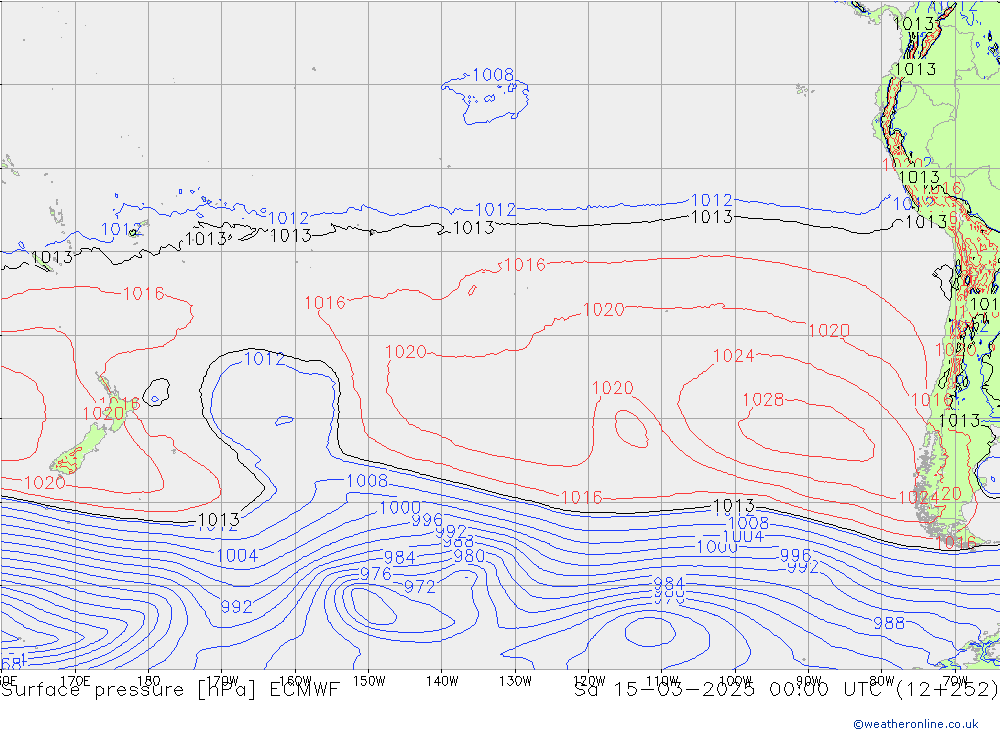Click the 140W longitude axis label
The height and width of the screenshot is (733, 1000).
(x=442, y=681)
